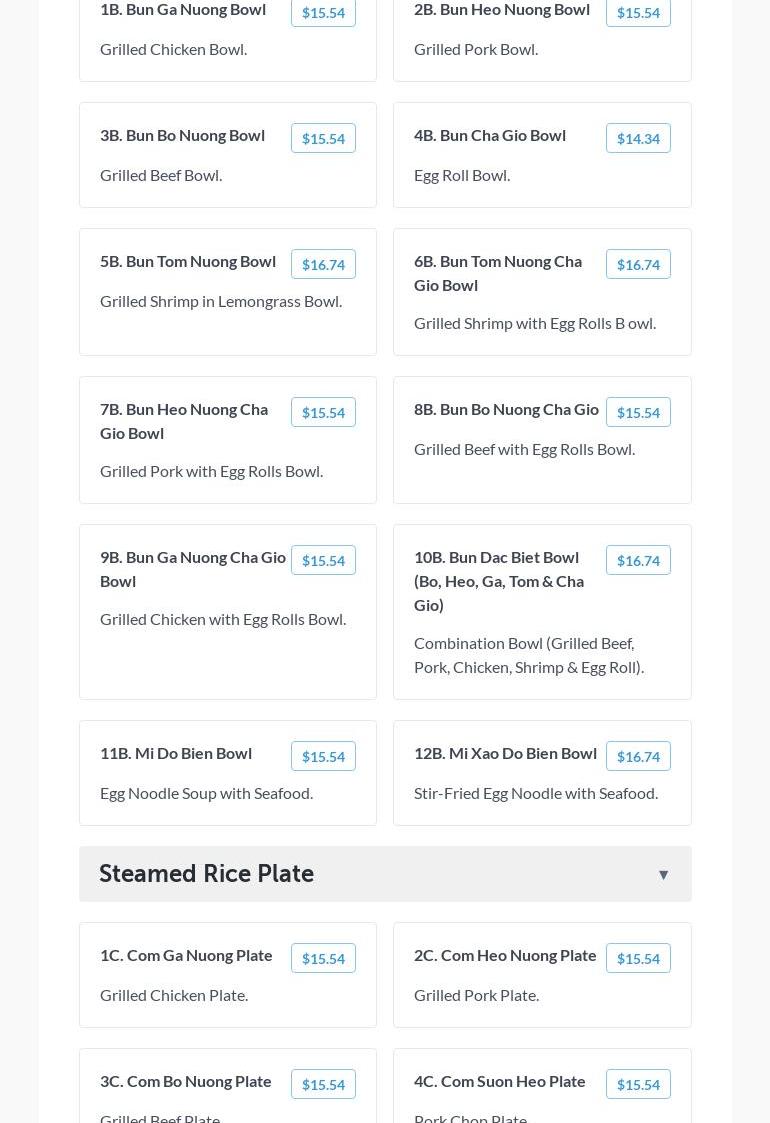
Task: Click the $16.74 price on 6B item
Action: [638, 264]
